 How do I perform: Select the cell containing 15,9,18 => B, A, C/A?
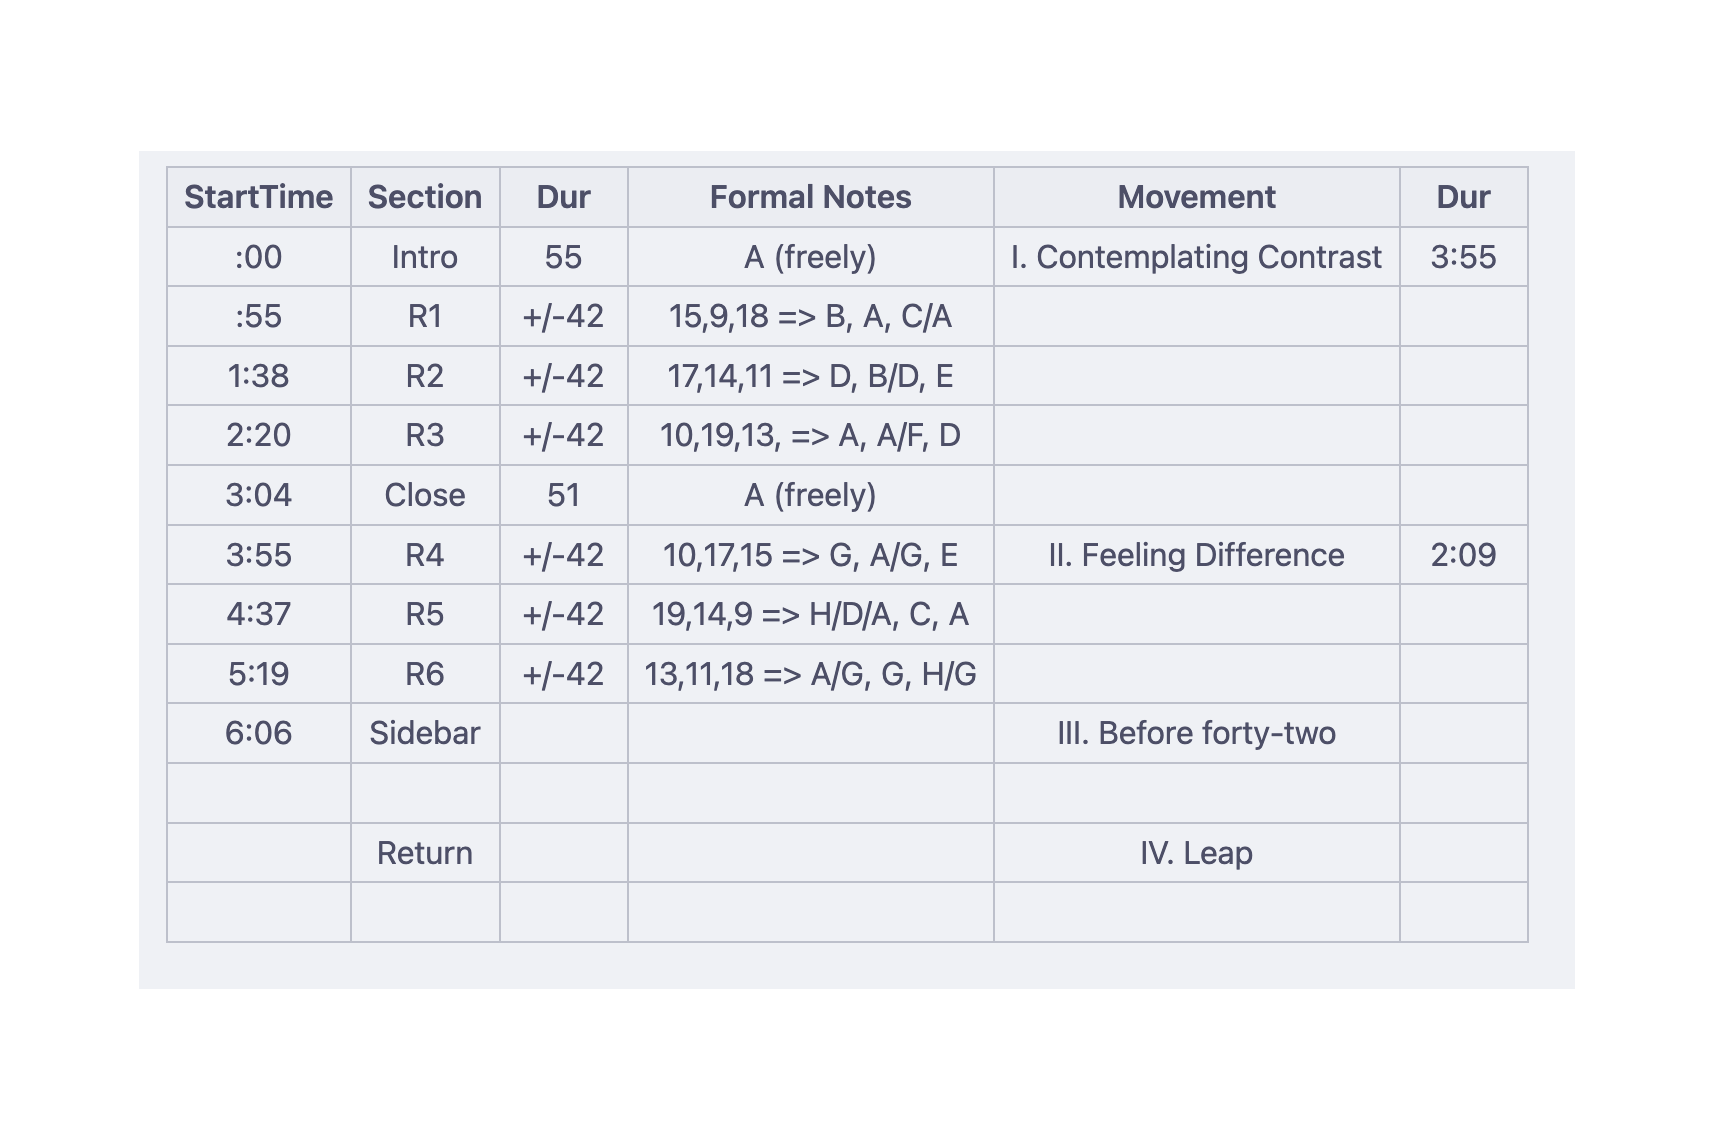point(811,316)
